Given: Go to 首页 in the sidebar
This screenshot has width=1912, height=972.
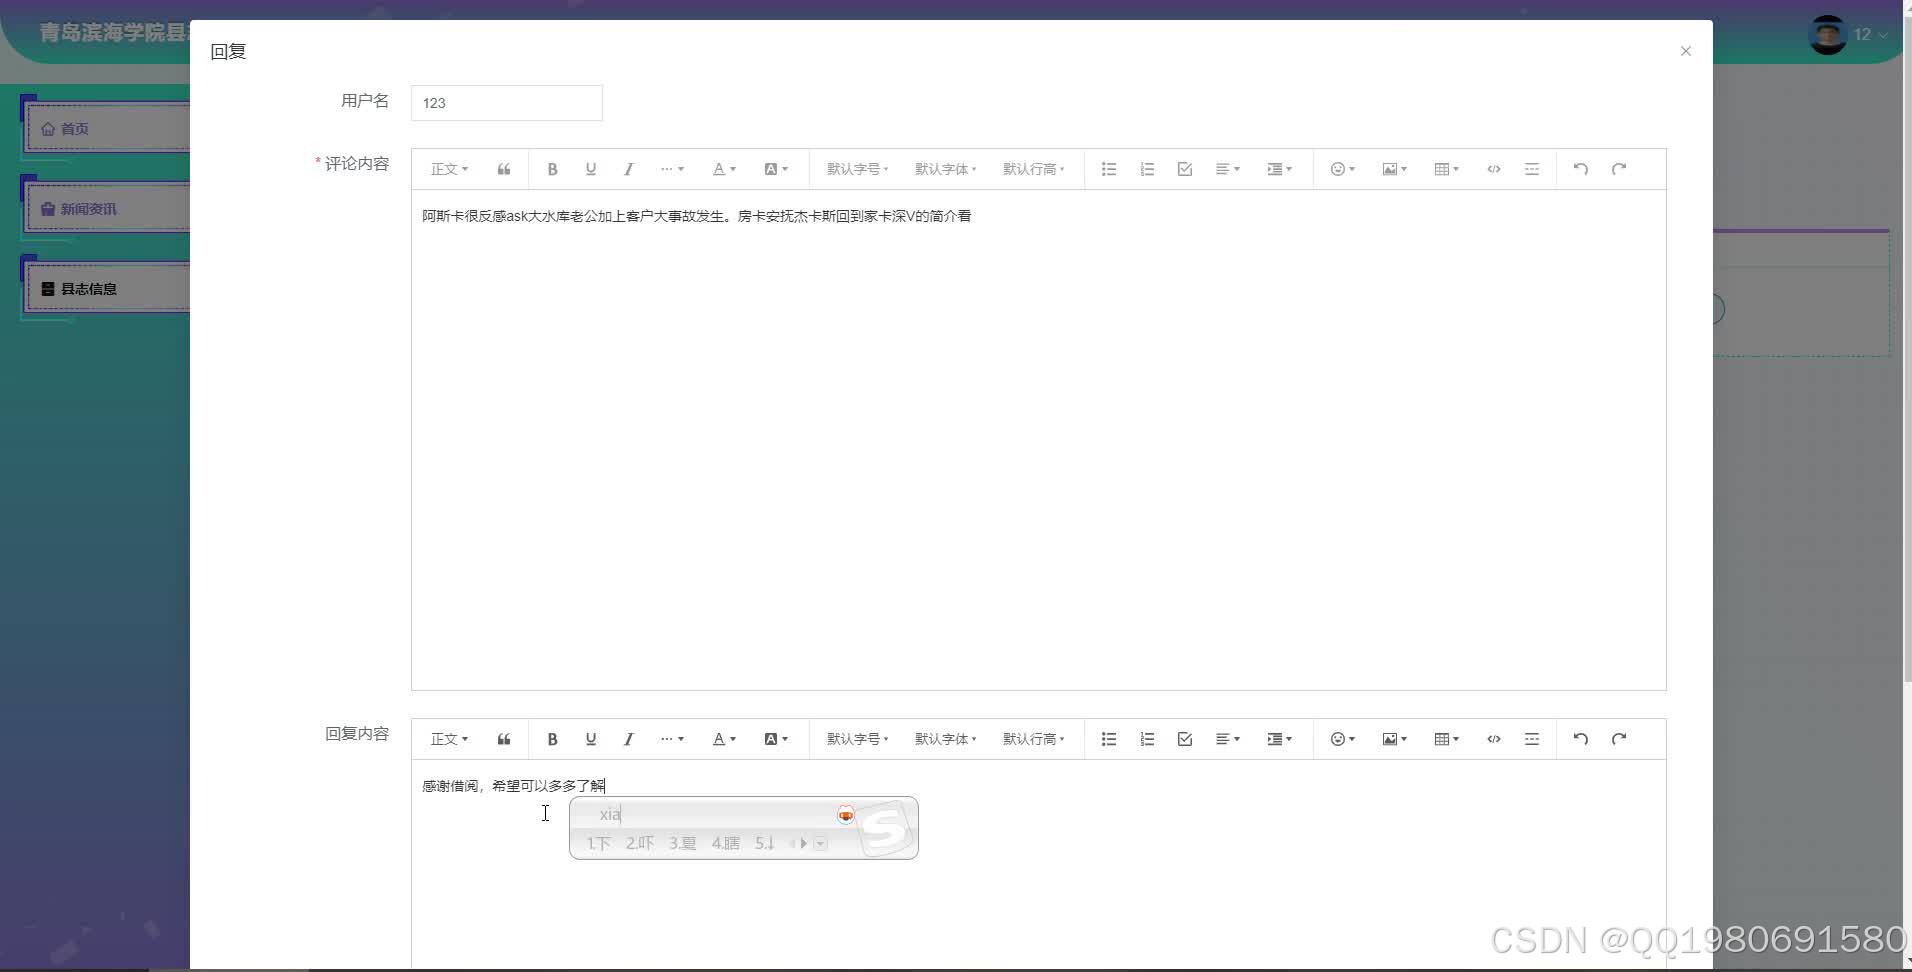Looking at the screenshot, I should 108,129.
